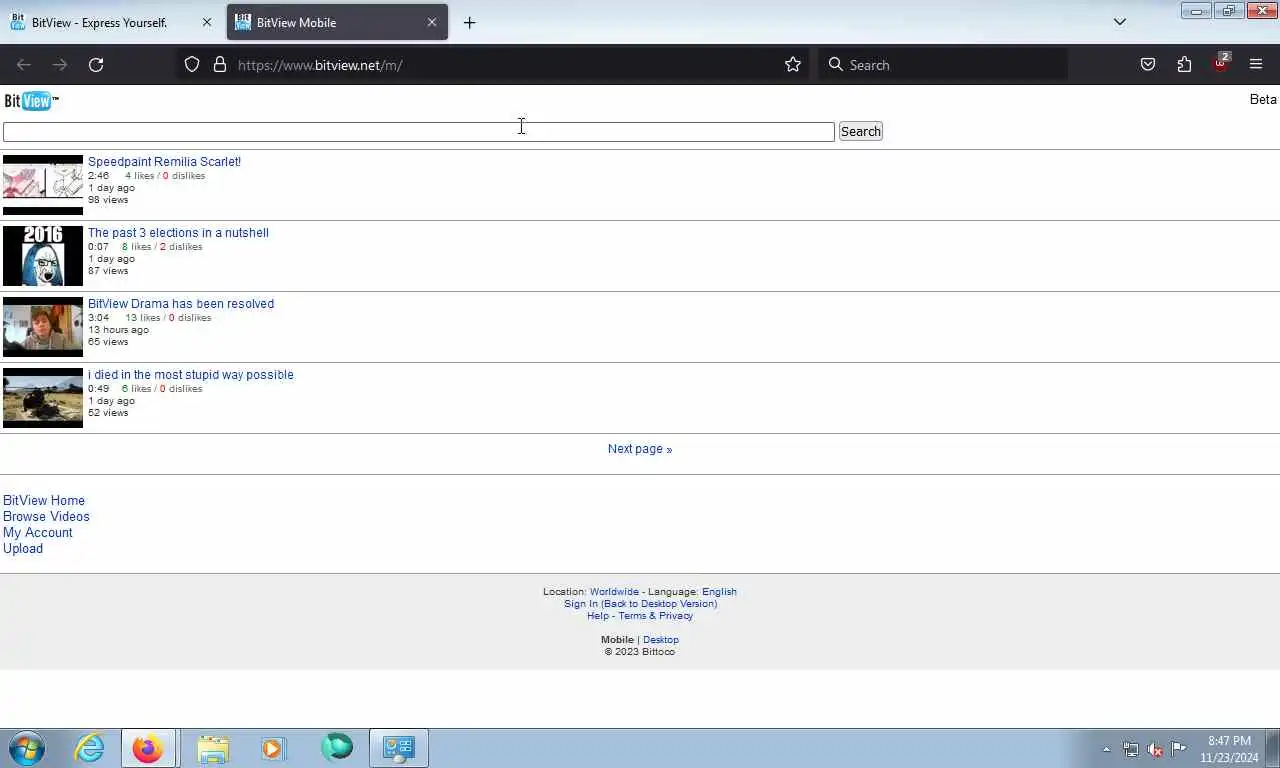Reload the page with the refresh icon

[96, 65]
